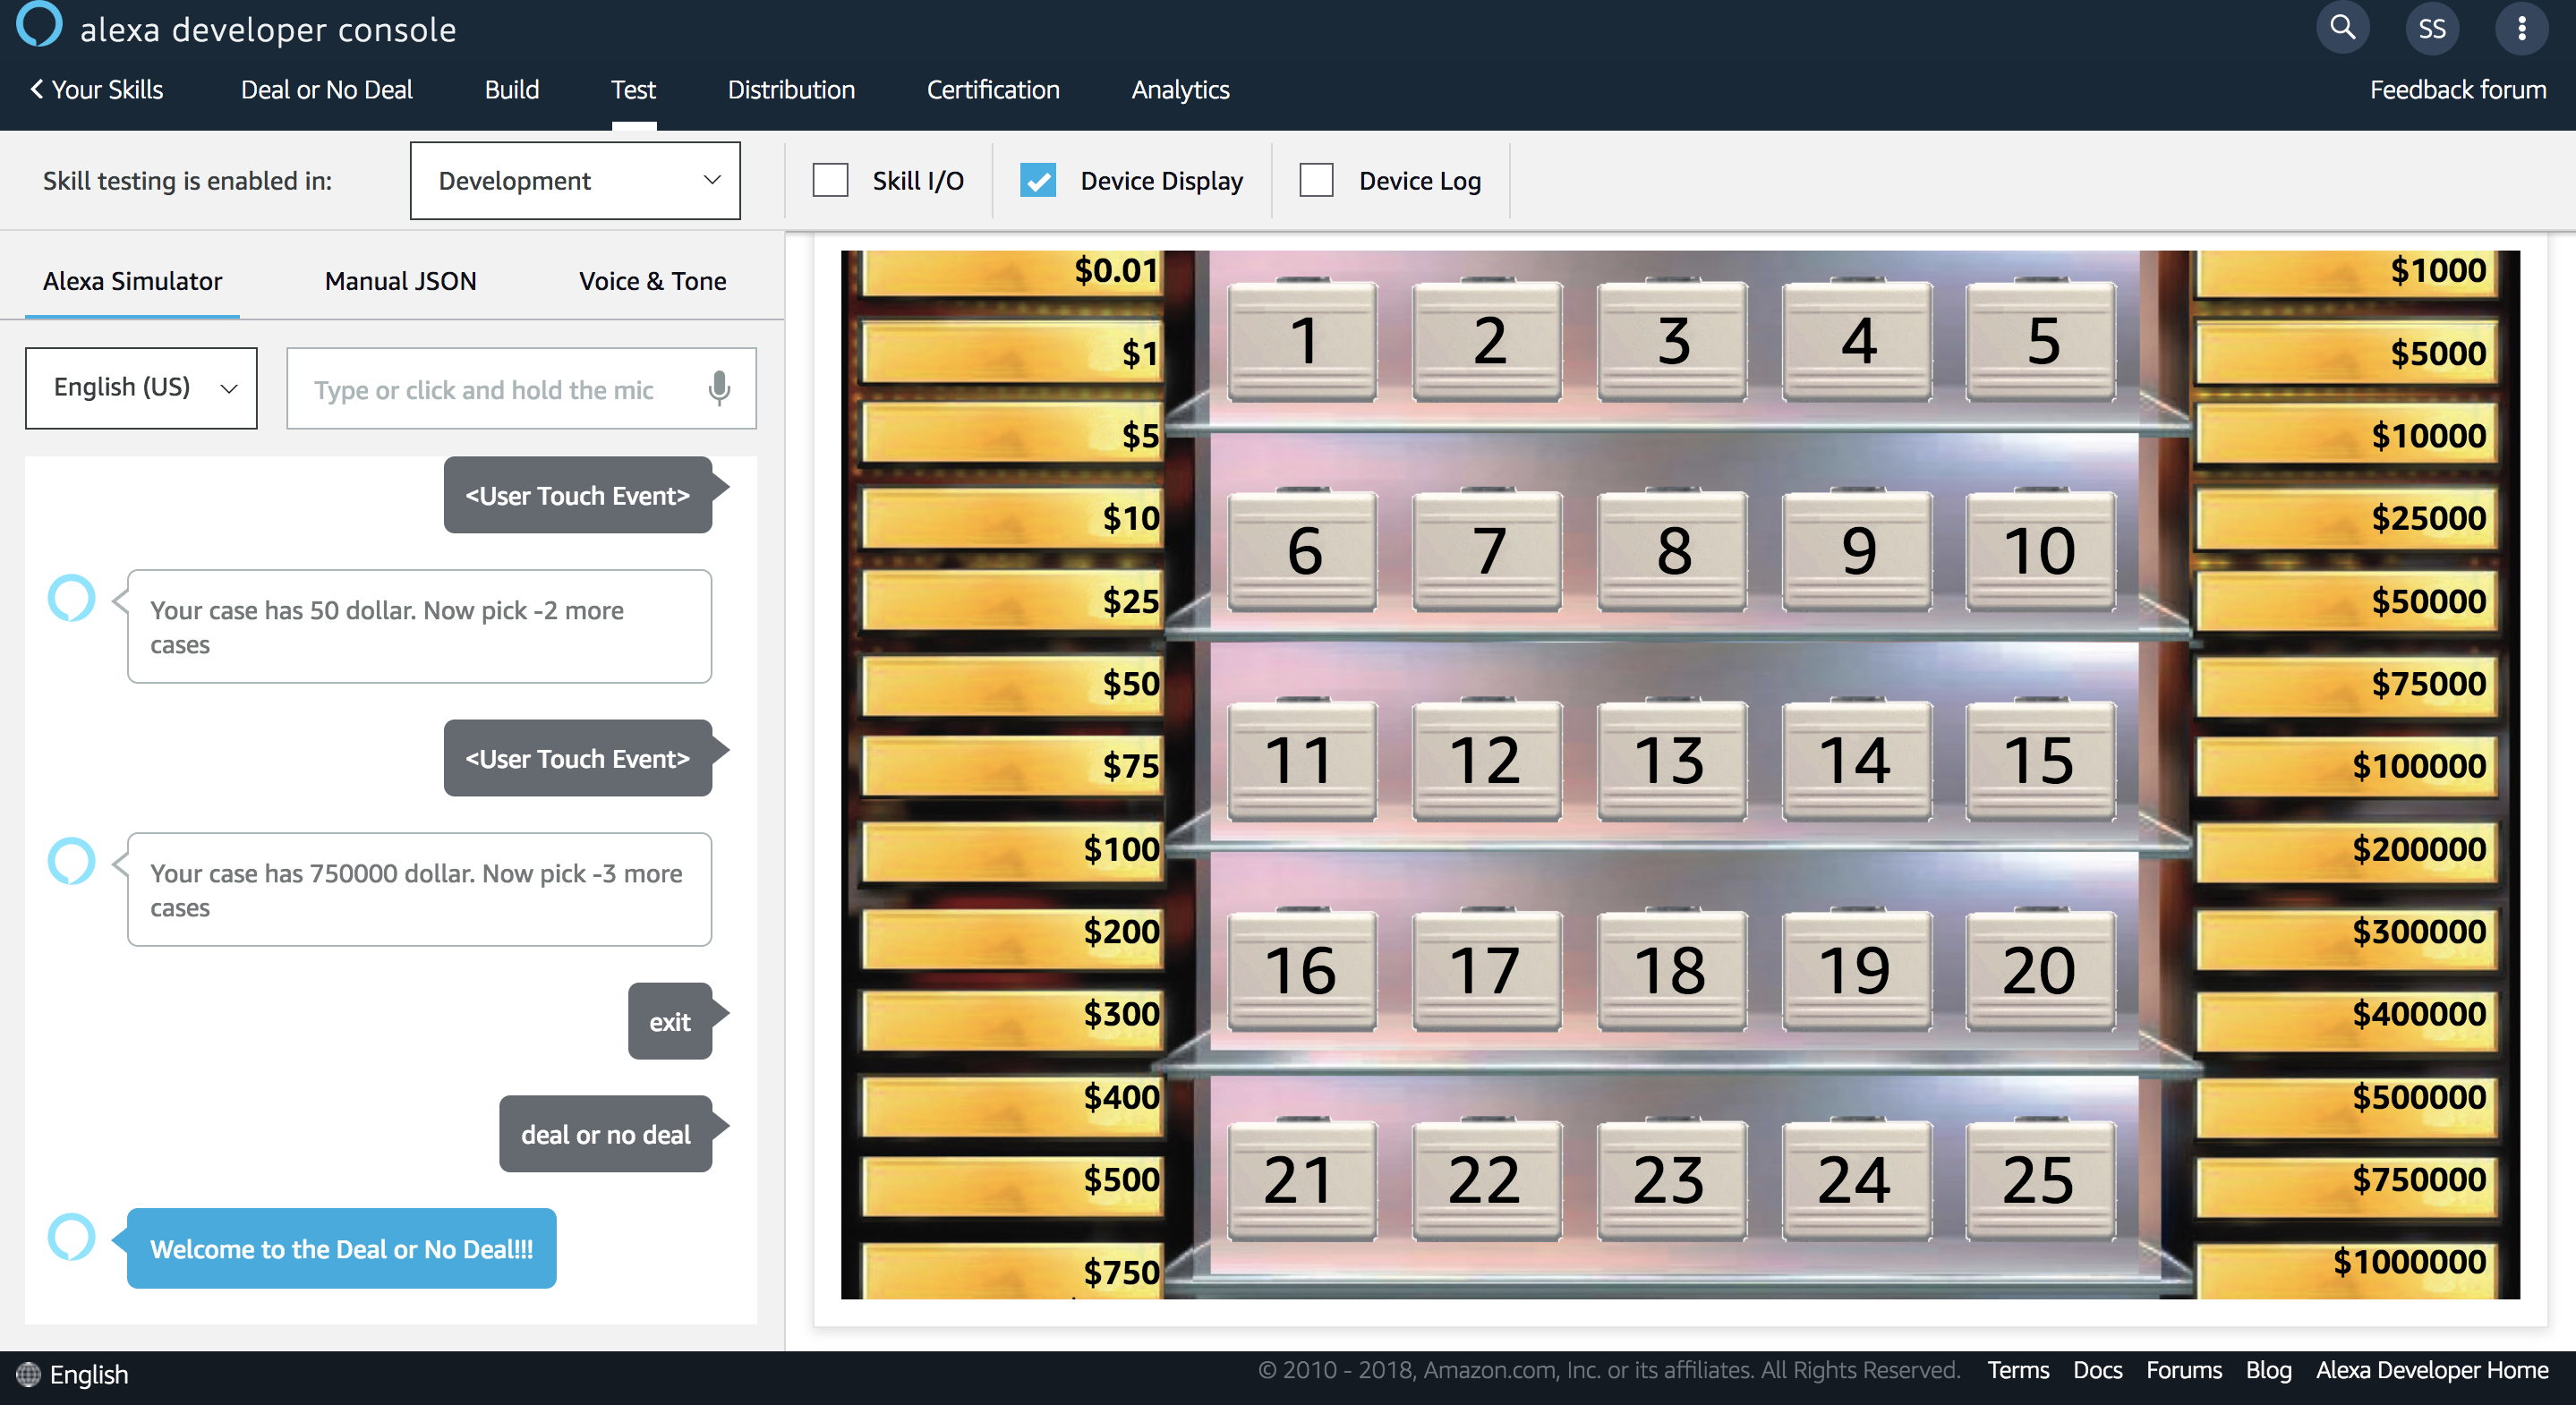Open the search magnifier icon
Screen dimensions: 2576x1405
pos(2342,28)
